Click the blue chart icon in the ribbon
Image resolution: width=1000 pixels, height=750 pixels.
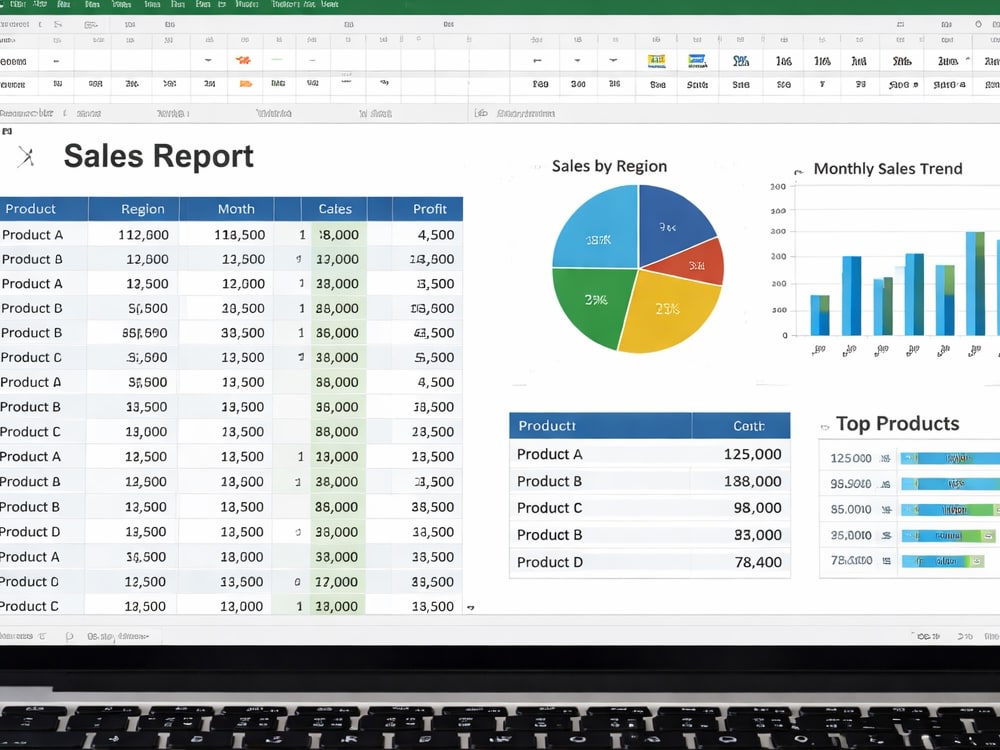coord(697,61)
